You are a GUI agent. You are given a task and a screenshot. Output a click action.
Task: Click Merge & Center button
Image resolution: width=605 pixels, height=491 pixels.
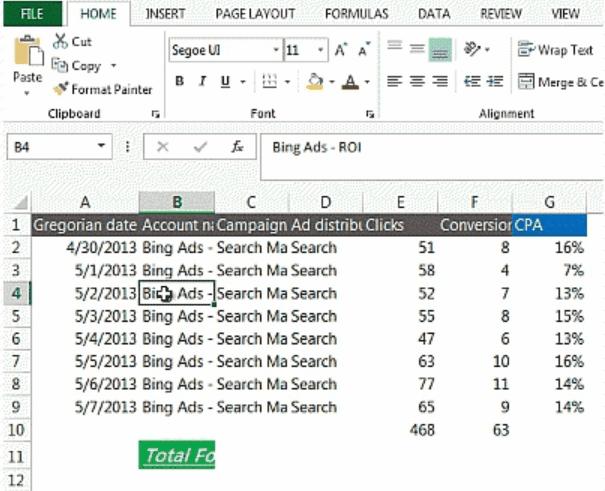[561, 82]
